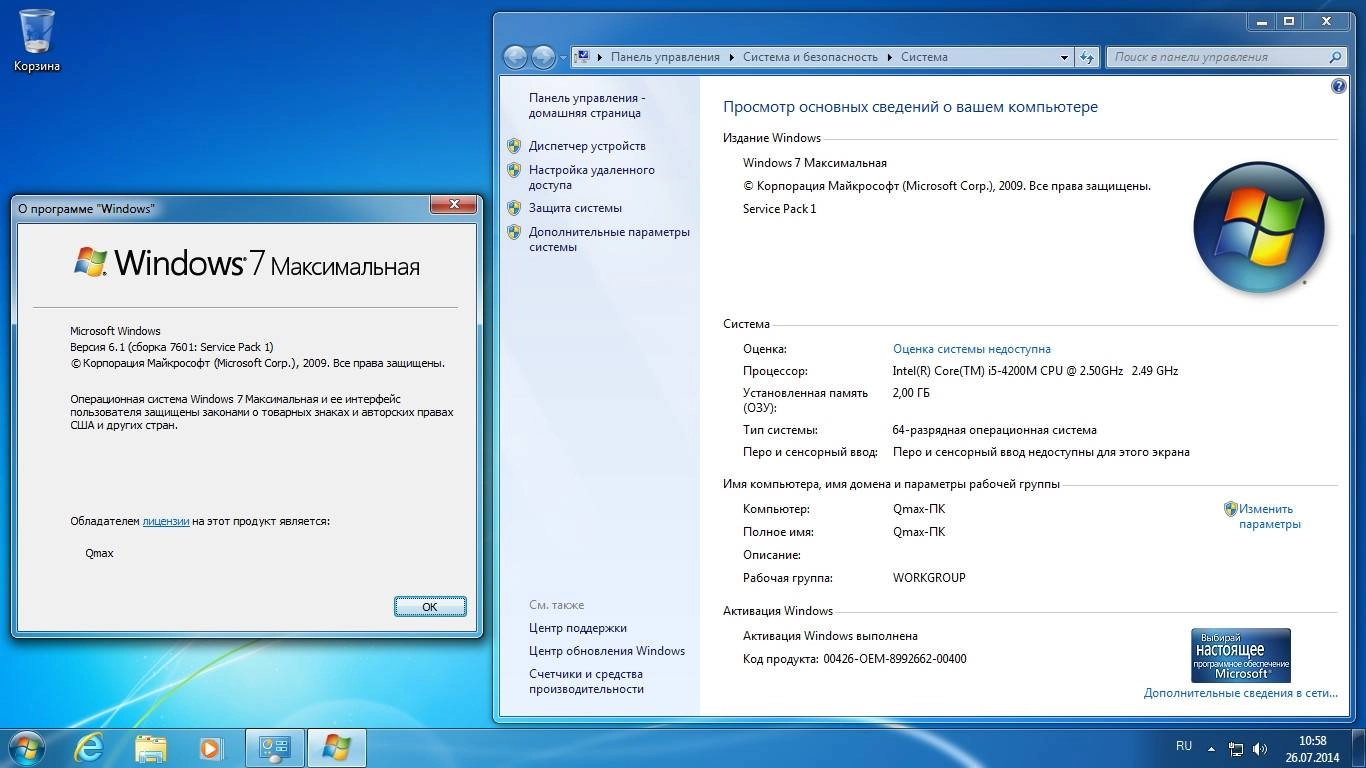
Task: Click "Изменить параметры" link
Action: 1269,516
